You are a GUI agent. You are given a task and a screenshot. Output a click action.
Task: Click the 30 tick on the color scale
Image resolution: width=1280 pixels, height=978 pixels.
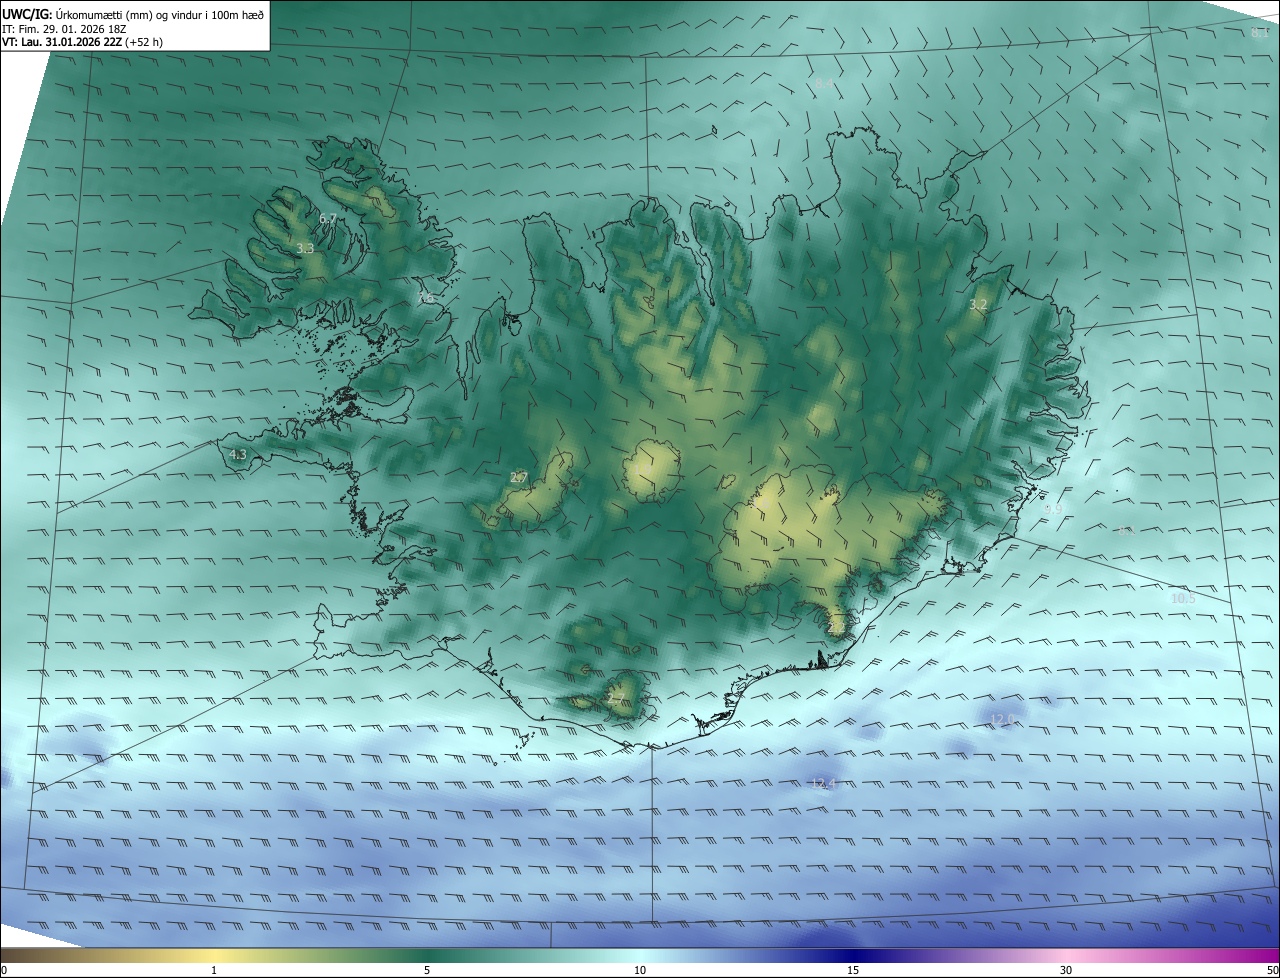pyautogui.click(x=1066, y=970)
